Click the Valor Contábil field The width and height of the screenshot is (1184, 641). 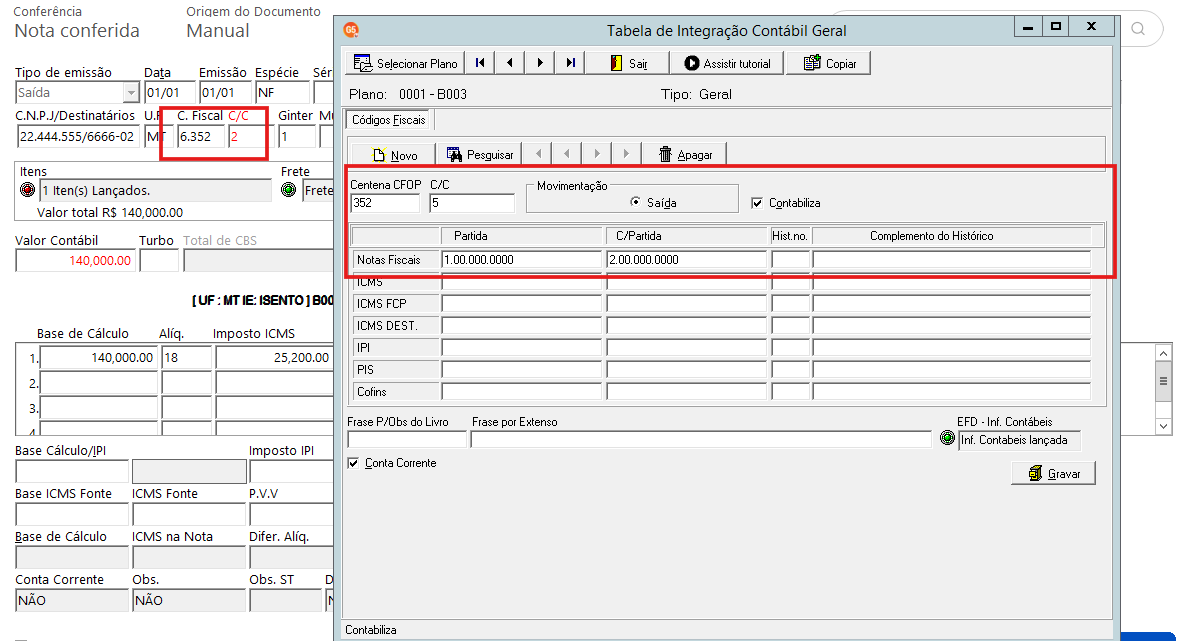(76, 260)
